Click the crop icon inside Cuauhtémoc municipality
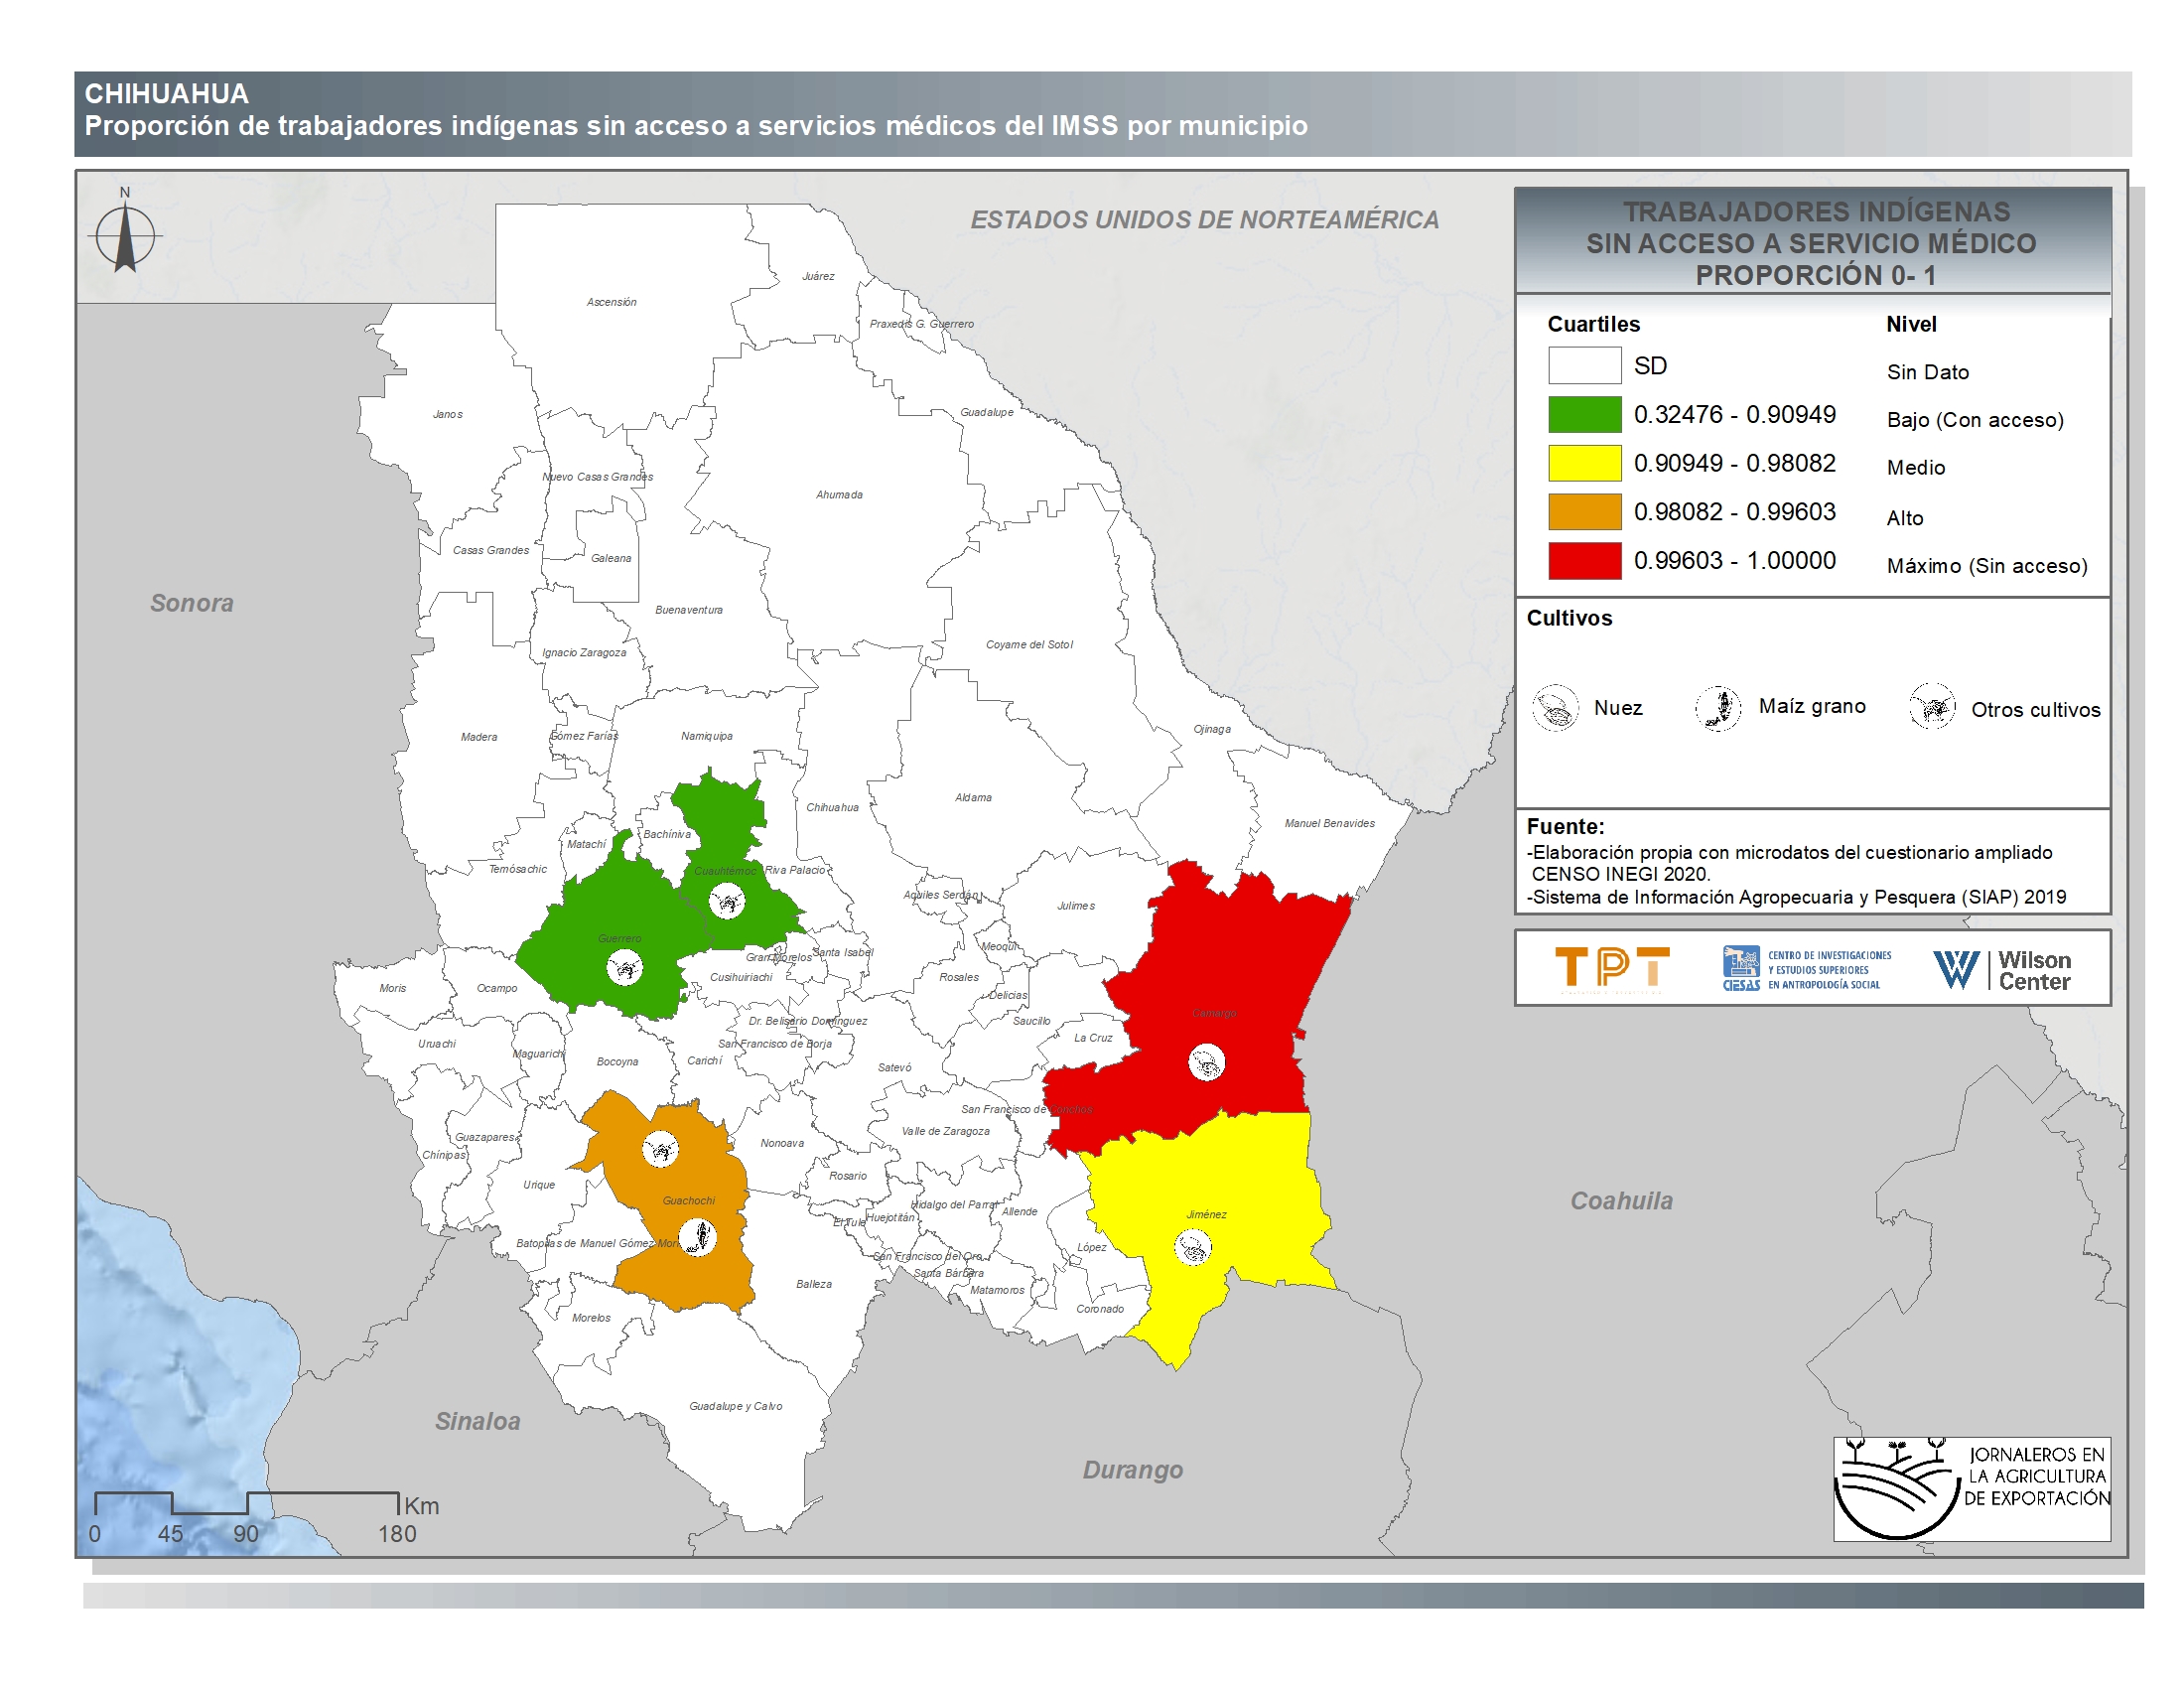The image size is (2184, 1688). point(727,902)
